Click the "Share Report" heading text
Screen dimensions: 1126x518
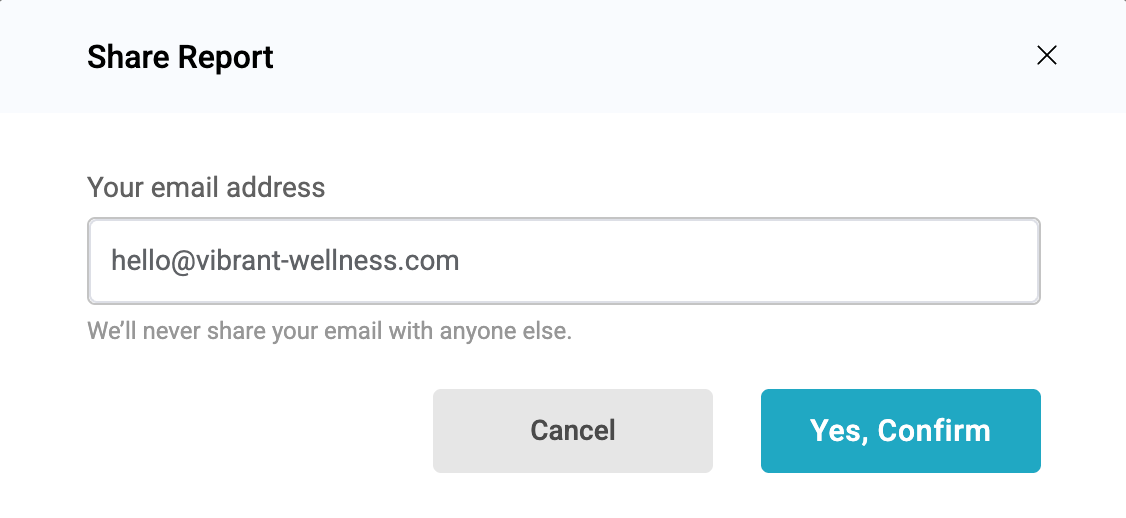pyautogui.click(x=180, y=57)
